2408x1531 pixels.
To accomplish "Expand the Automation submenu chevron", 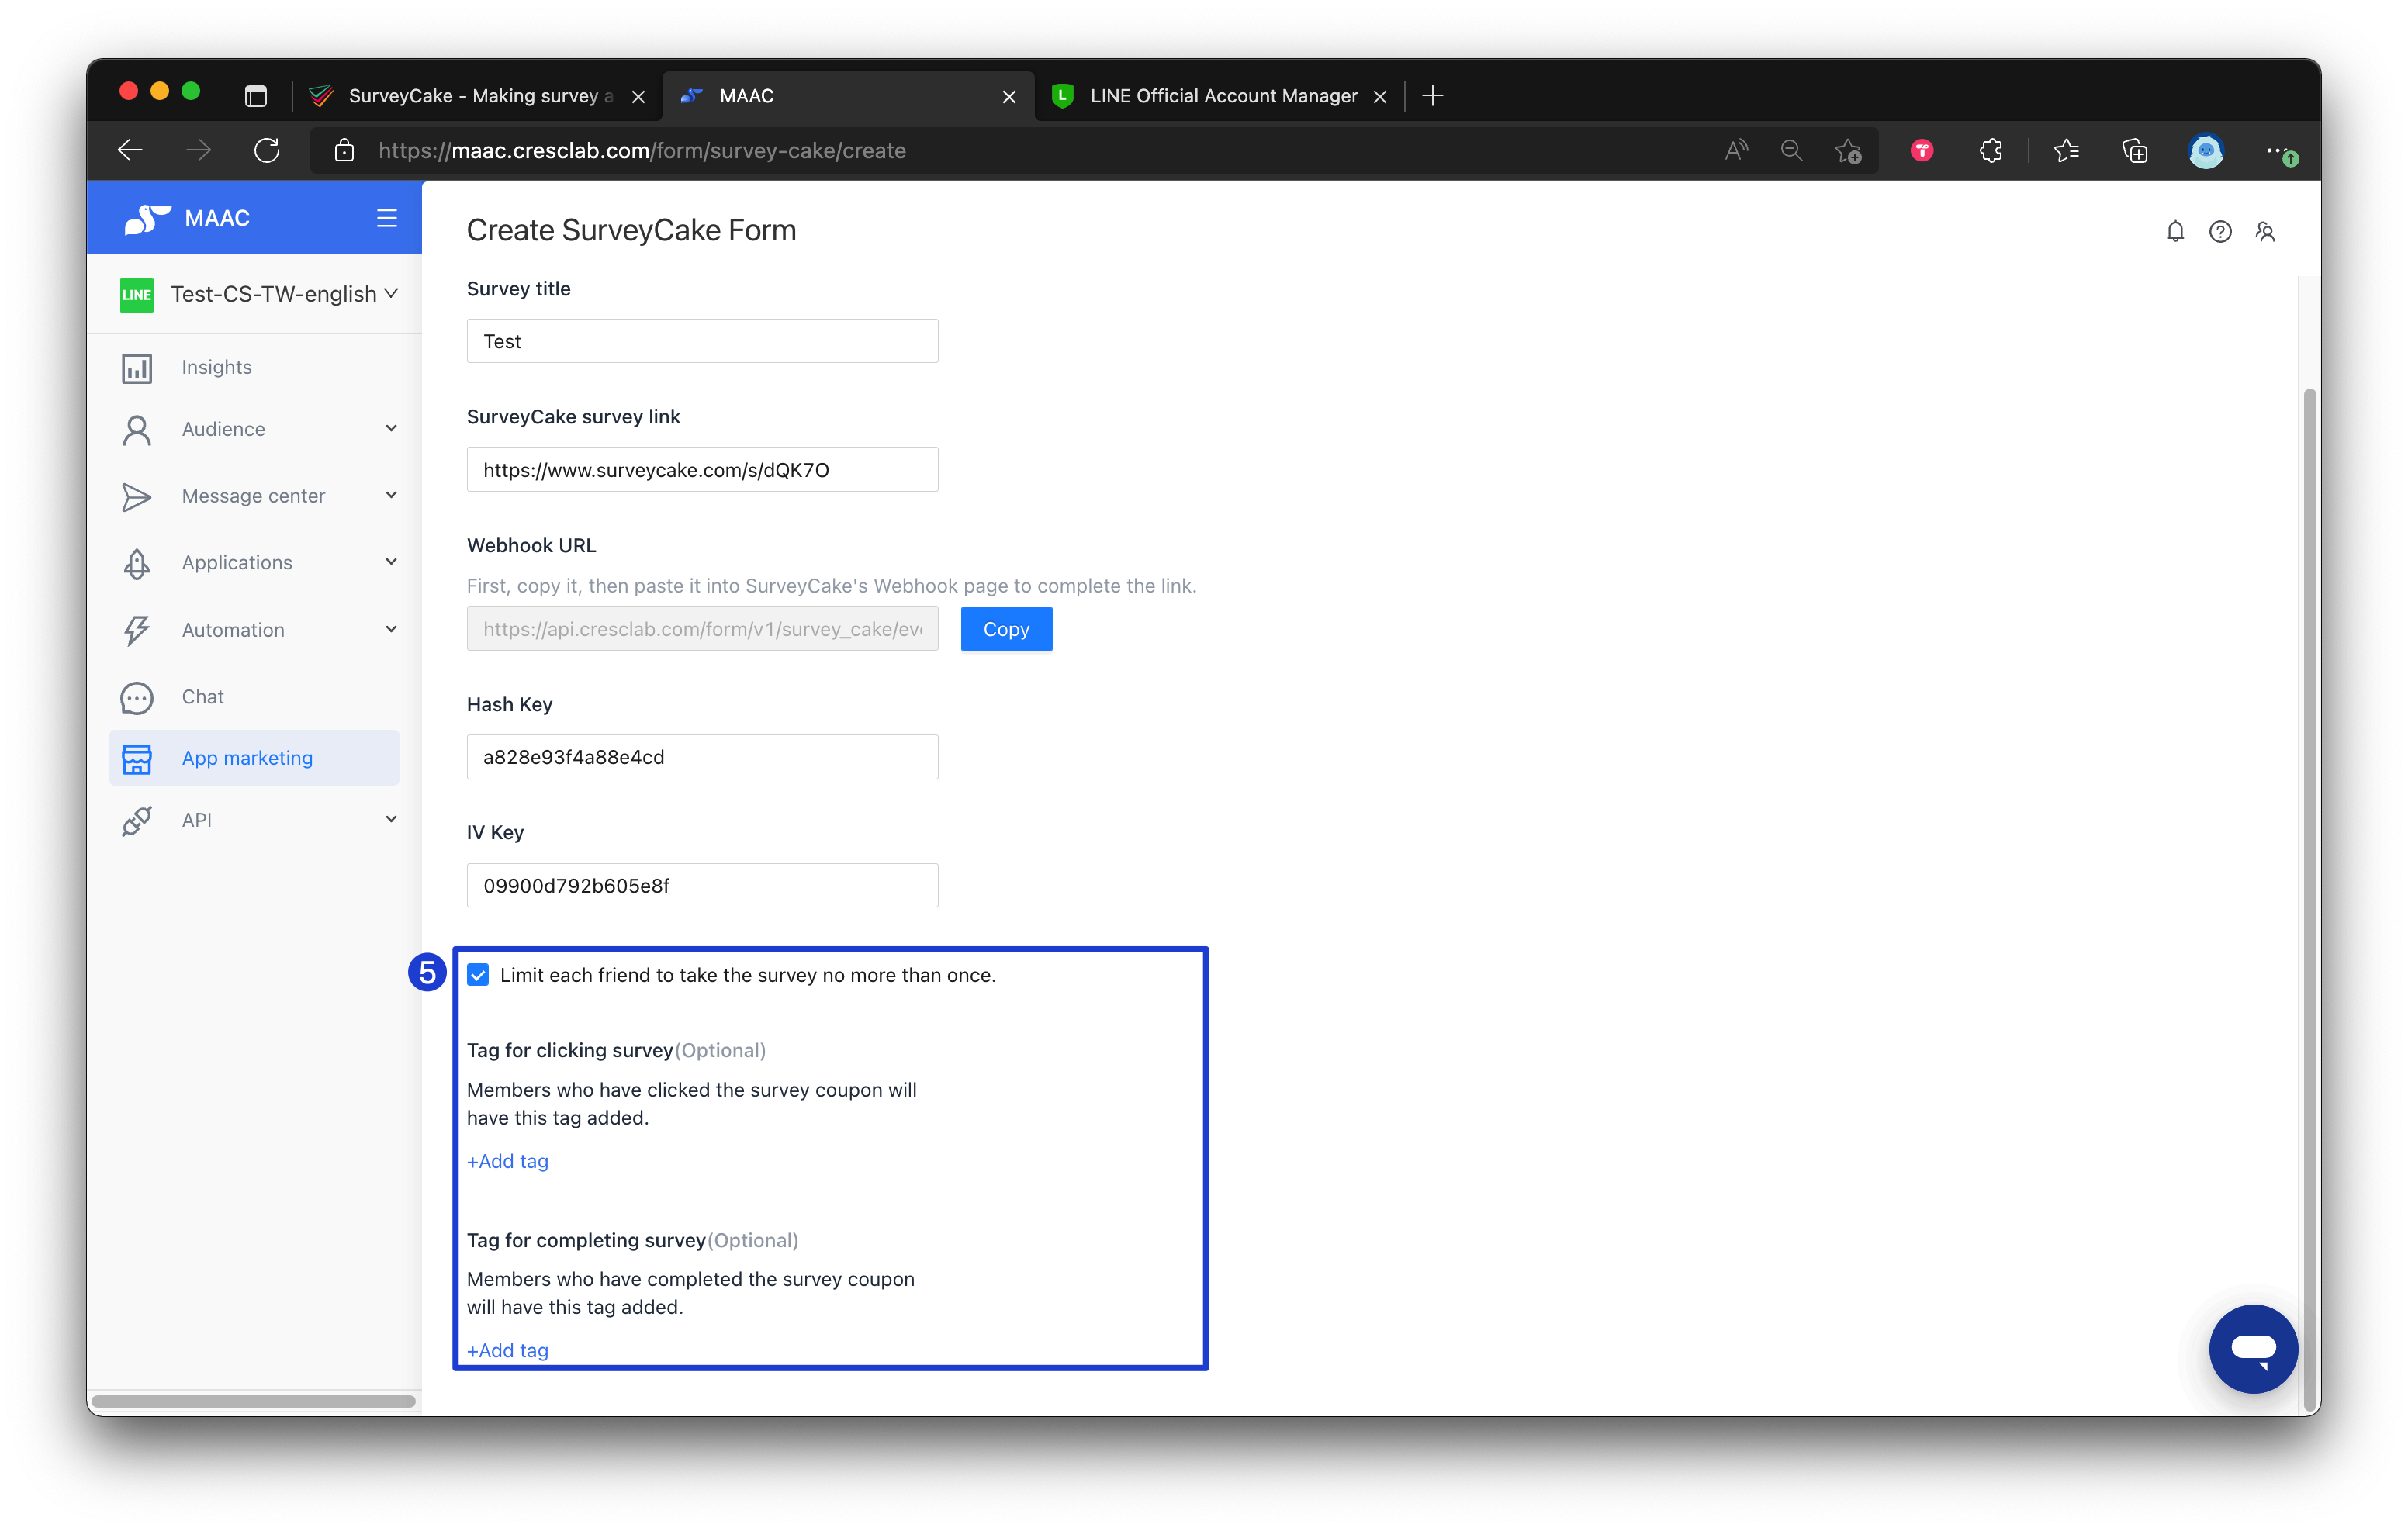I will pyautogui.click(x=391, y=630).
